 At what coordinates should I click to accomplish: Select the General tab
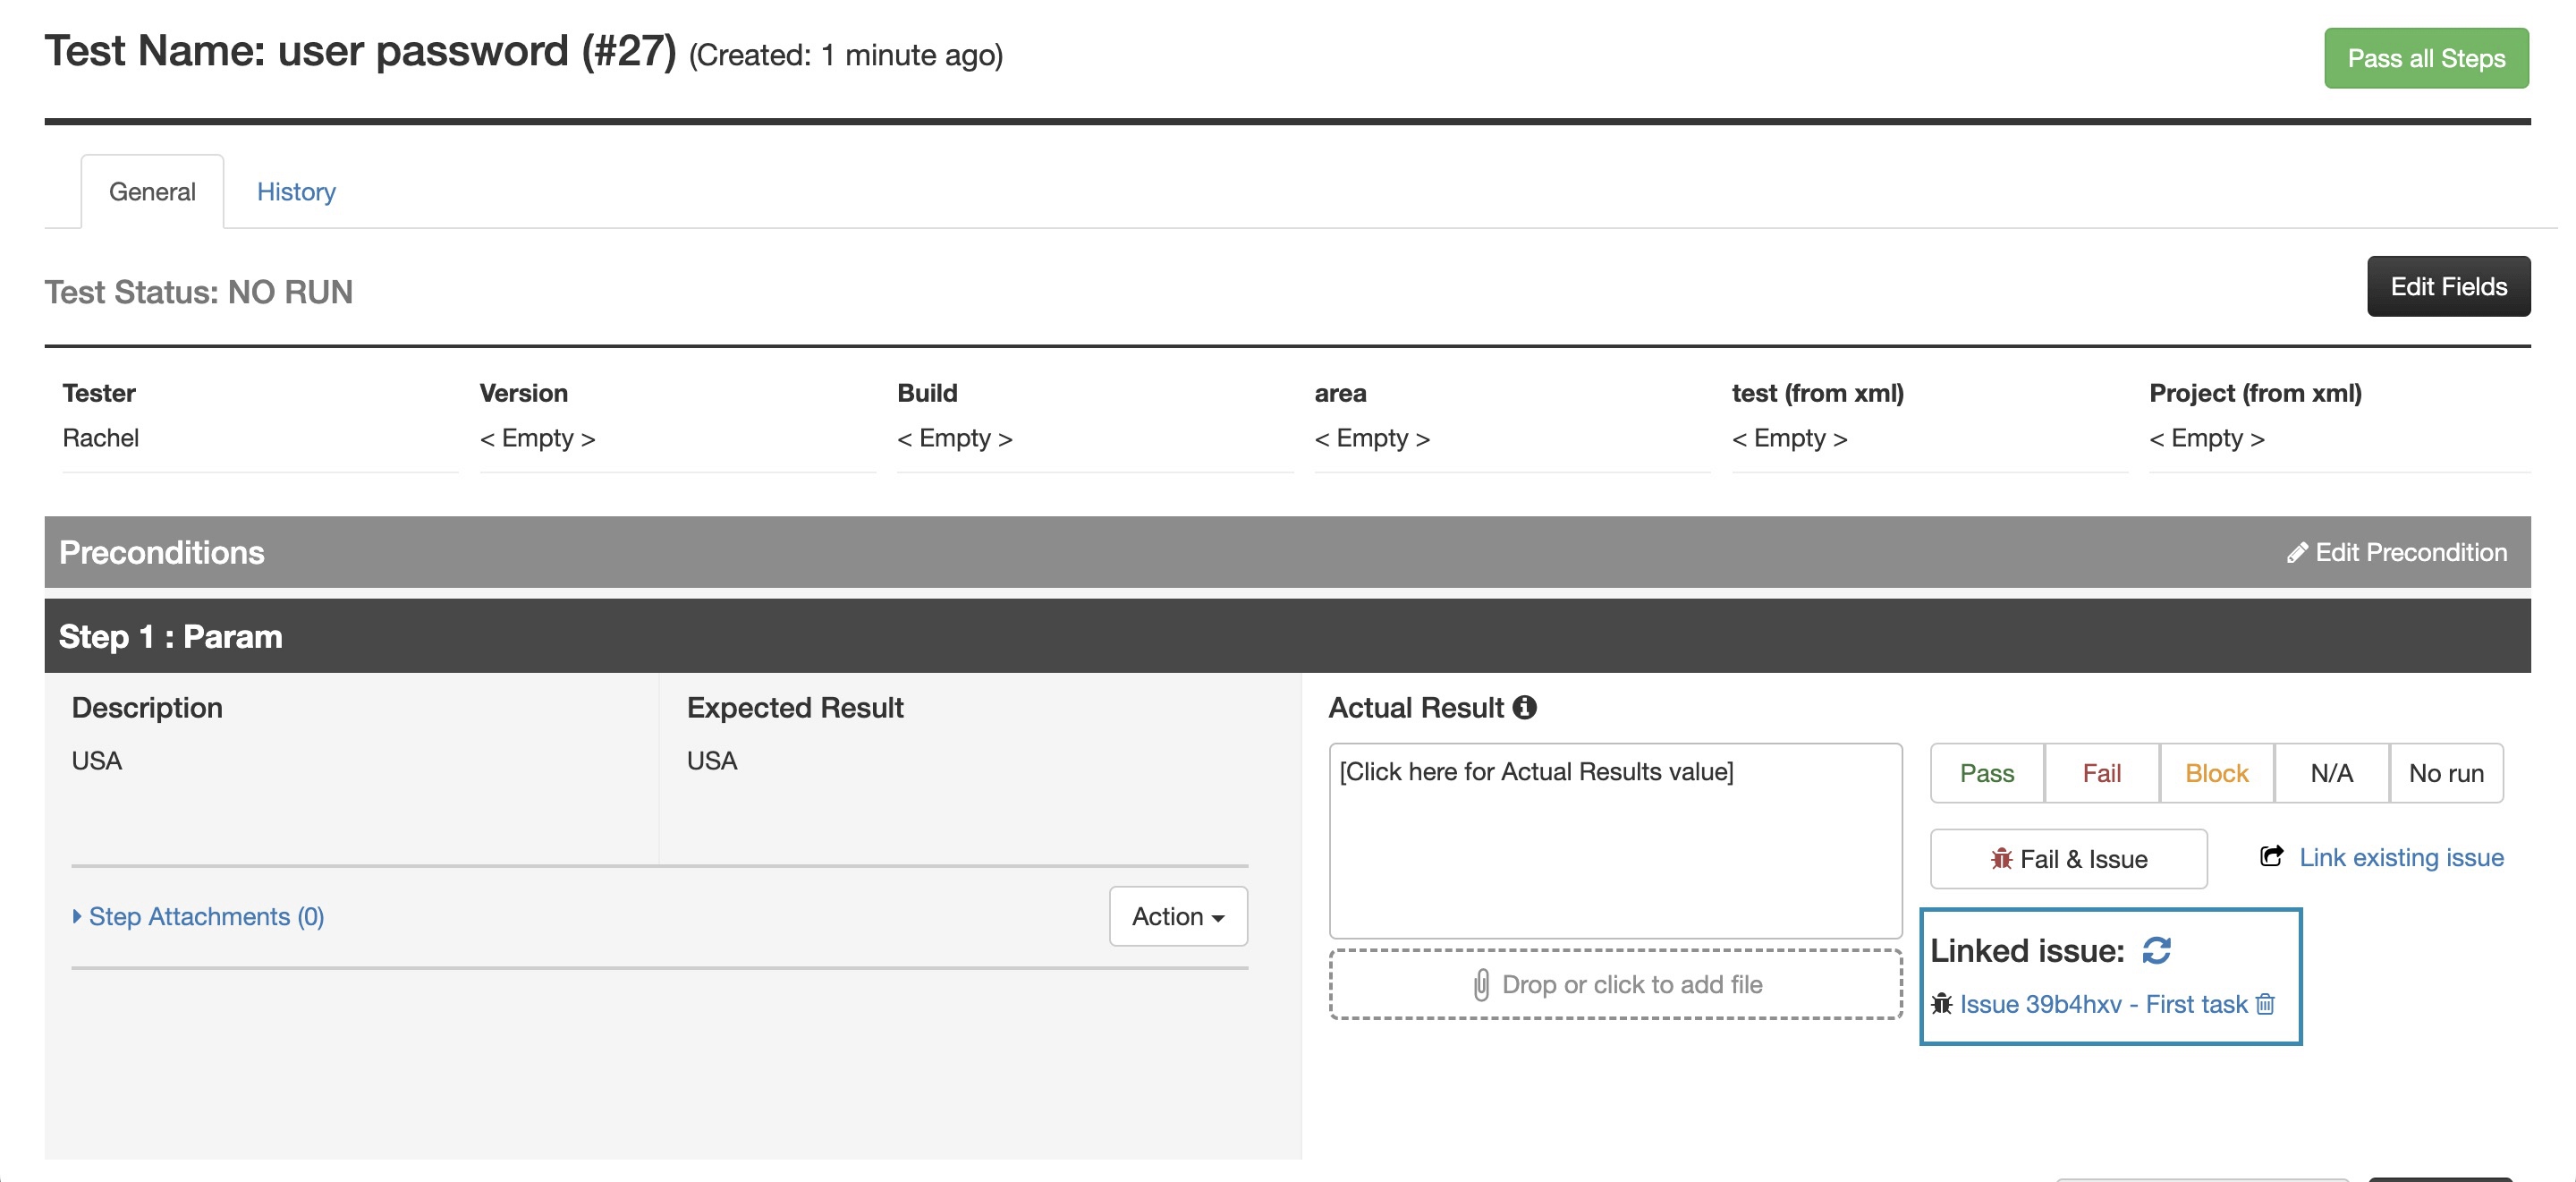[x=152, y=192]
